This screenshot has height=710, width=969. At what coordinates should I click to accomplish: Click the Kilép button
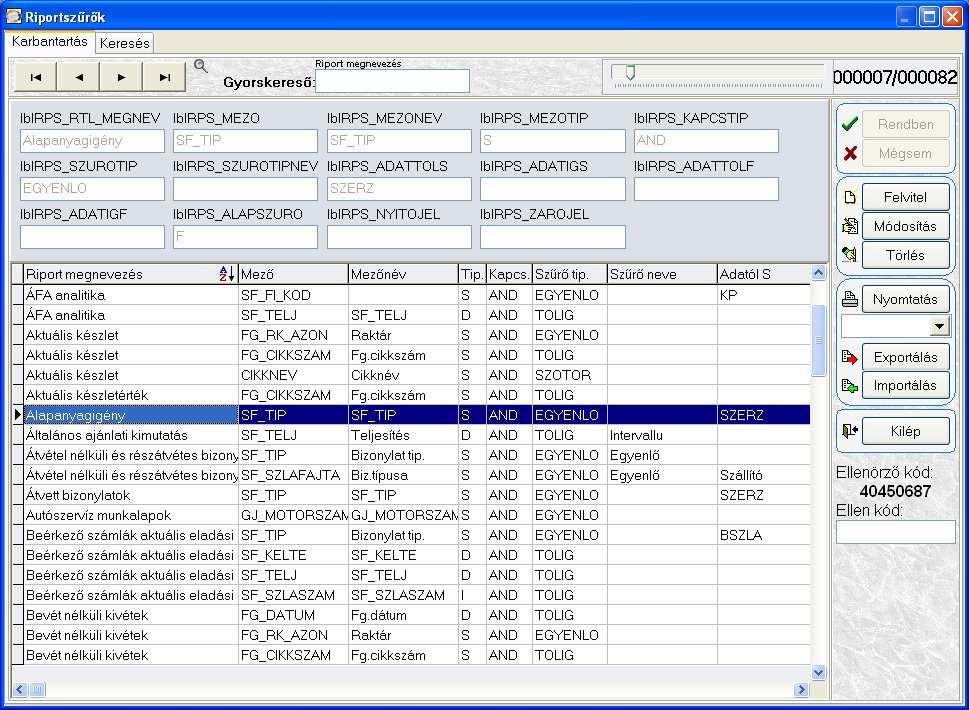905,431
